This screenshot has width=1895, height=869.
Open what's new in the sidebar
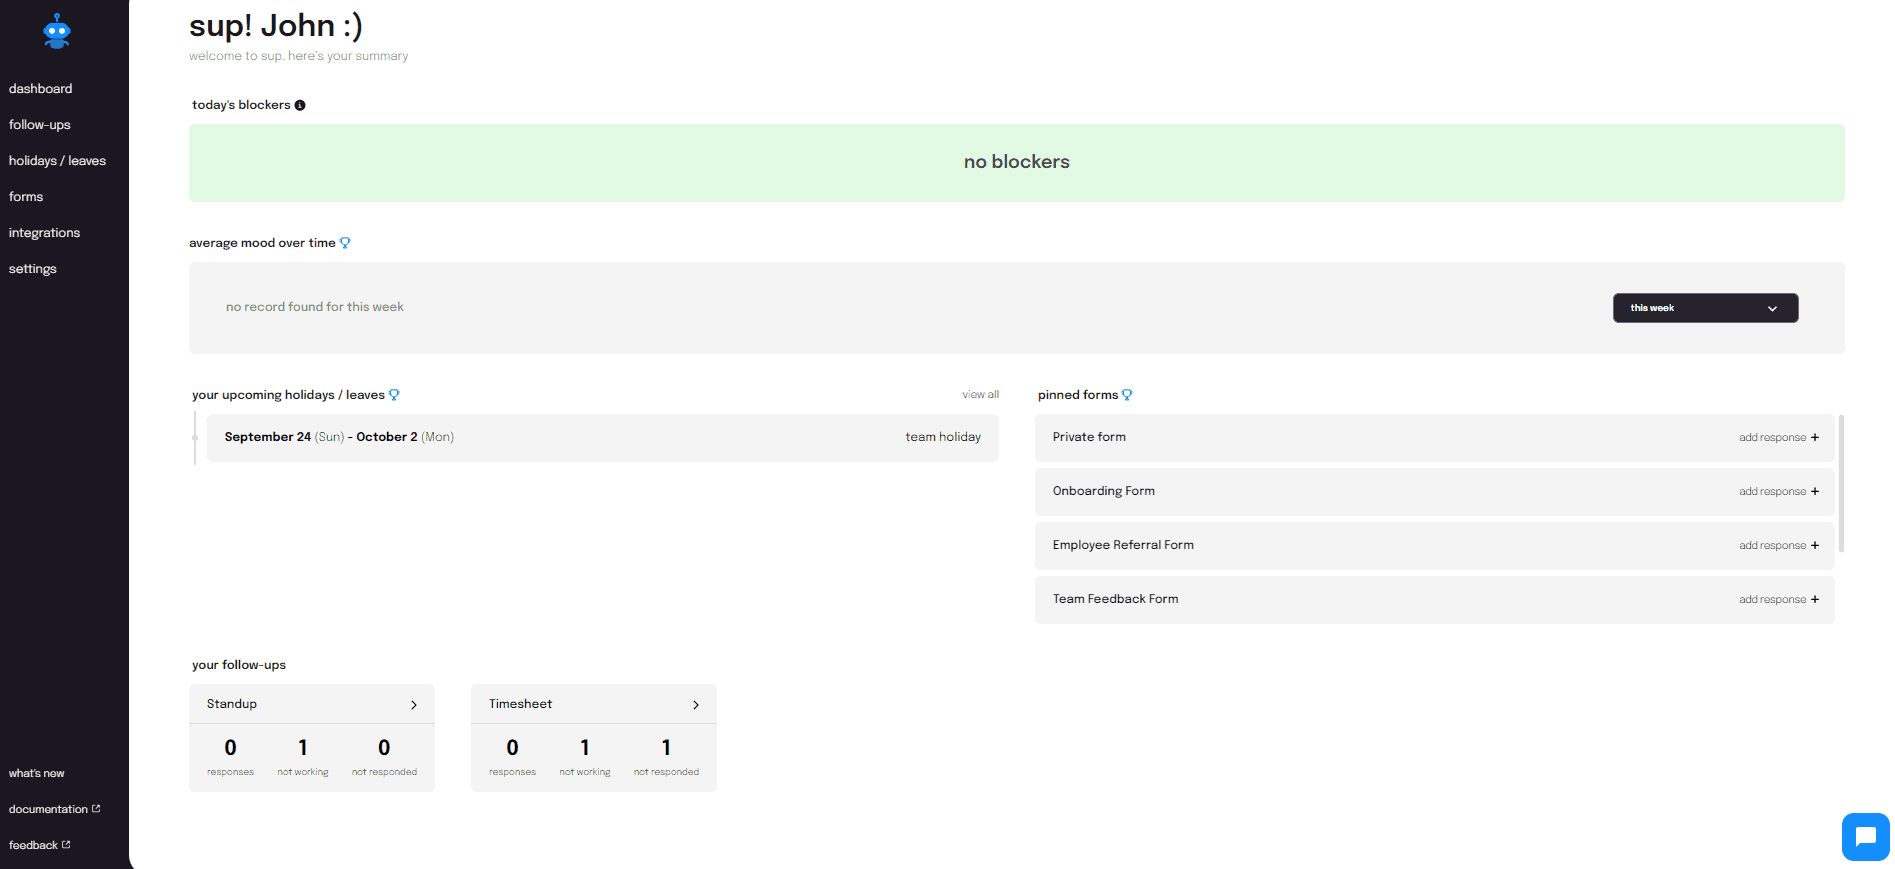coord(37,773)
